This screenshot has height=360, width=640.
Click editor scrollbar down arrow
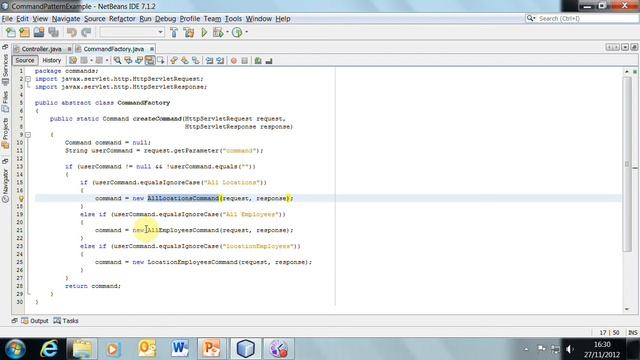click(x=627, y=309)
